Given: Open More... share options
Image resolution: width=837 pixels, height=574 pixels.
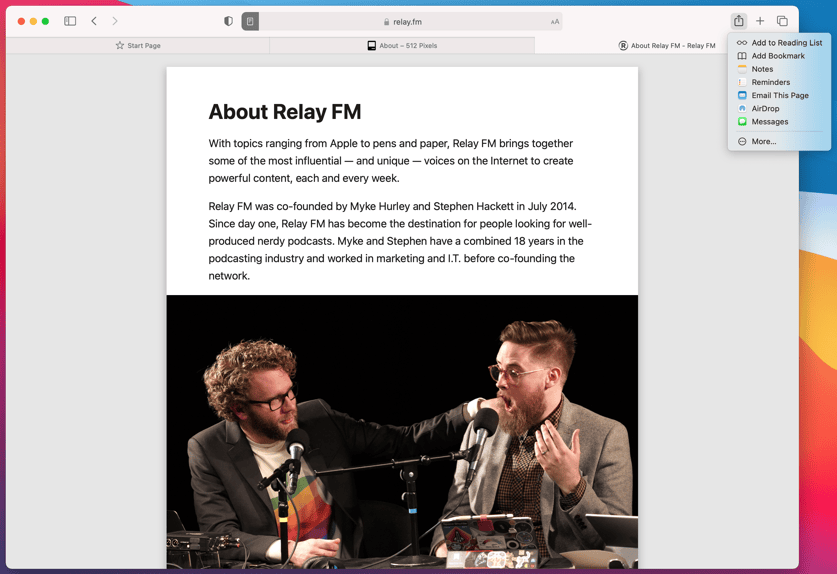Looking at the screenshot, I should (779, 141).
